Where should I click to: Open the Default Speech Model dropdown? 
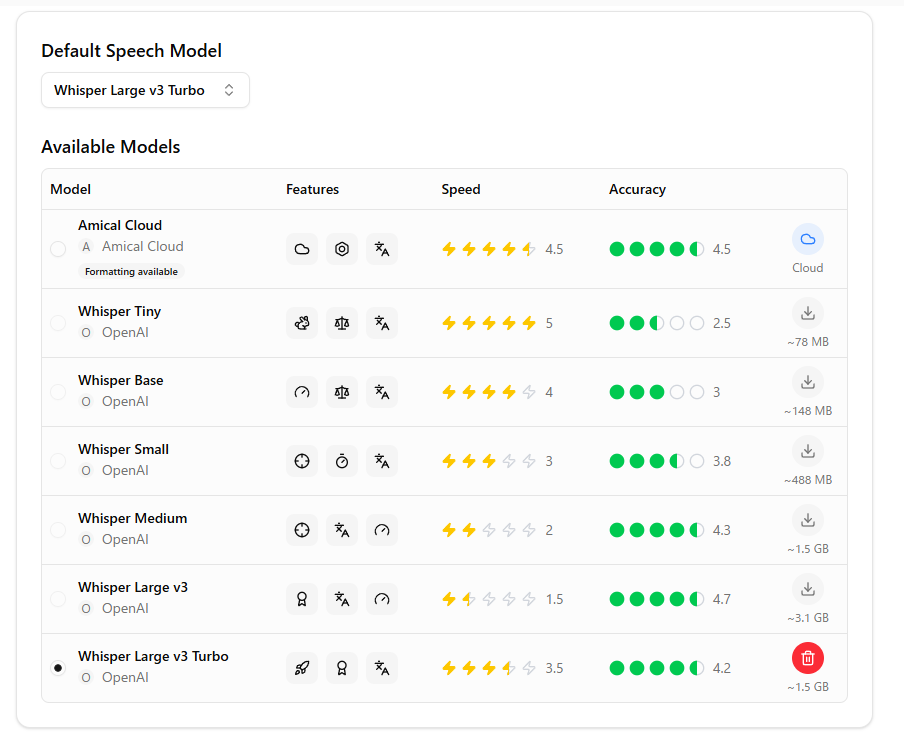145,90
